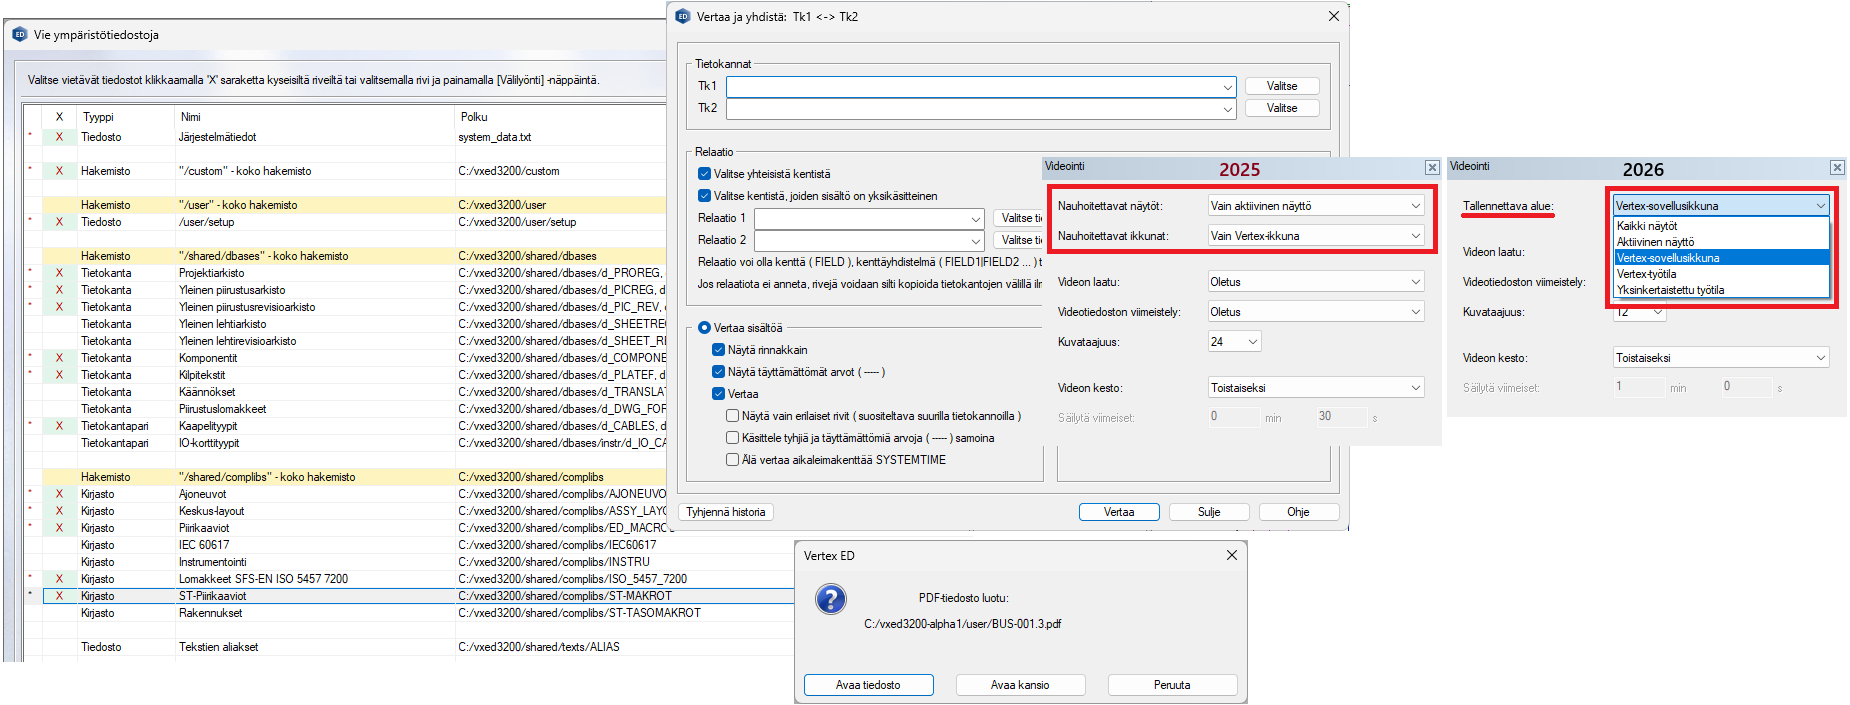Click the Avaa tiedosto button
The image size is (1850, 705).
[x=868, y=685]
